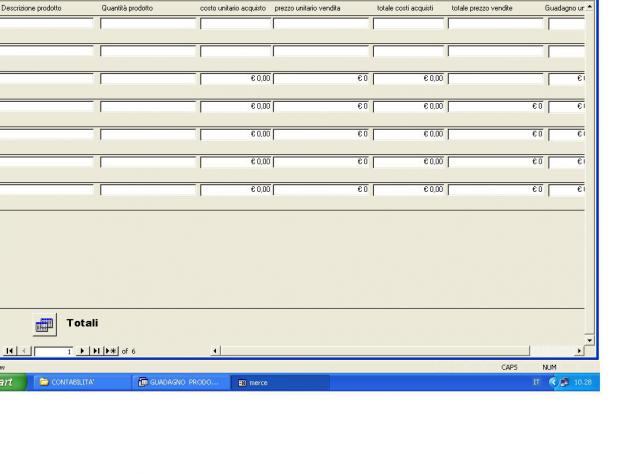Click third row costo unitario € 0,00 field
The width and height of the screenshot is (632, 474).
(236, 79)
